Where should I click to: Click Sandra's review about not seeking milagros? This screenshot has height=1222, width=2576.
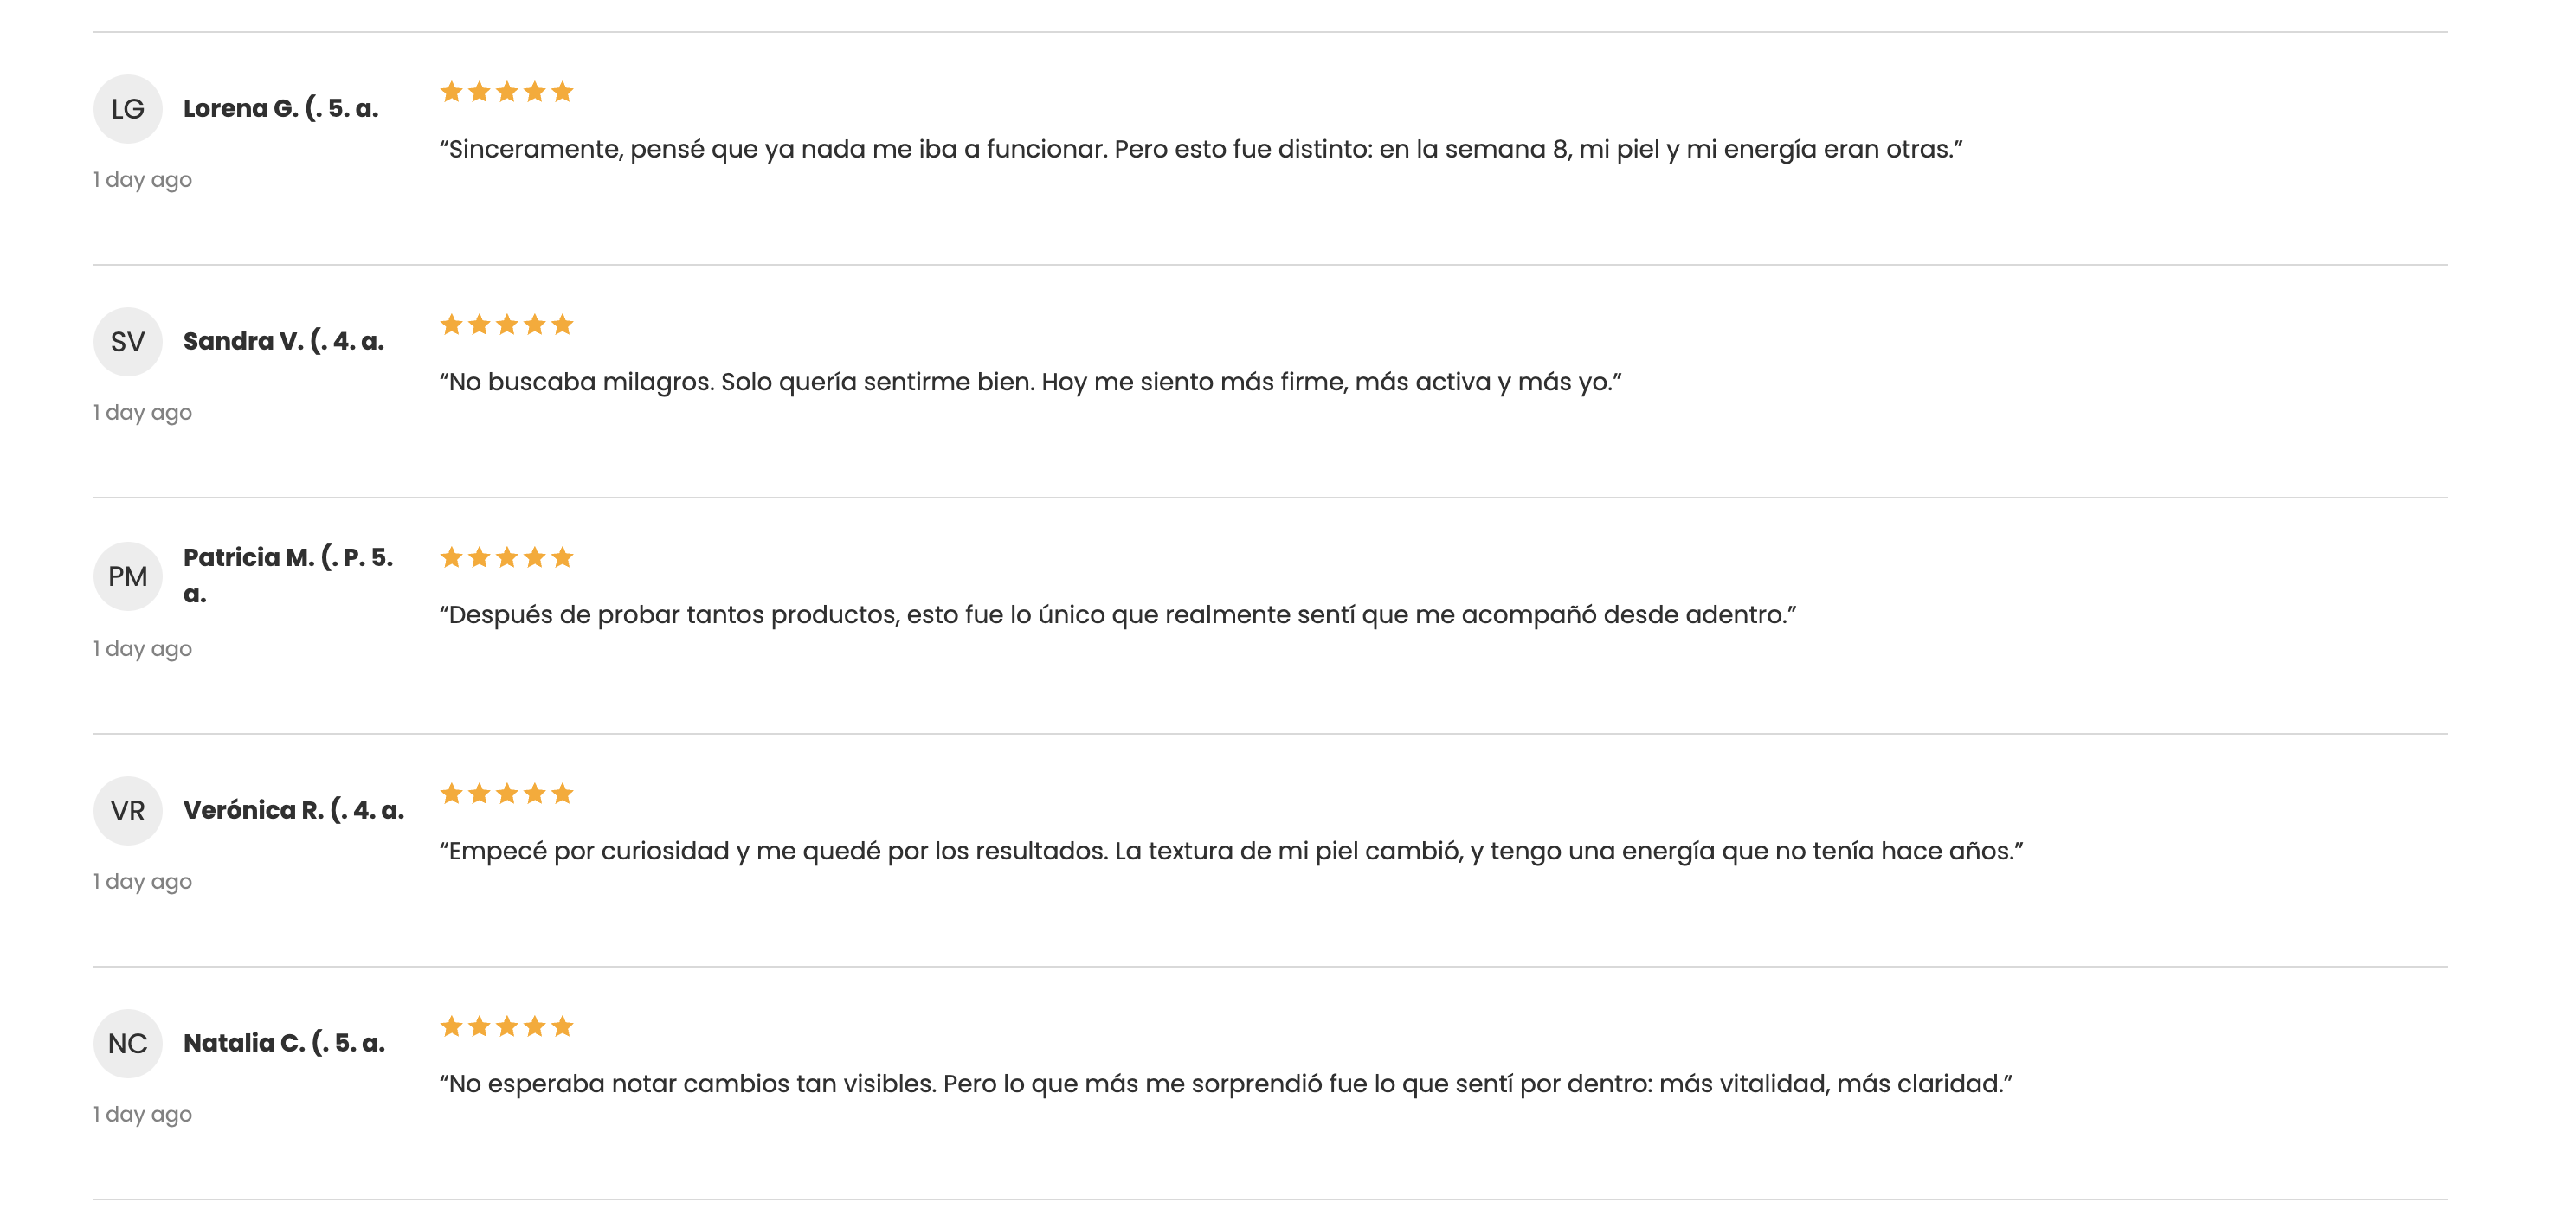coord(1030,382)
